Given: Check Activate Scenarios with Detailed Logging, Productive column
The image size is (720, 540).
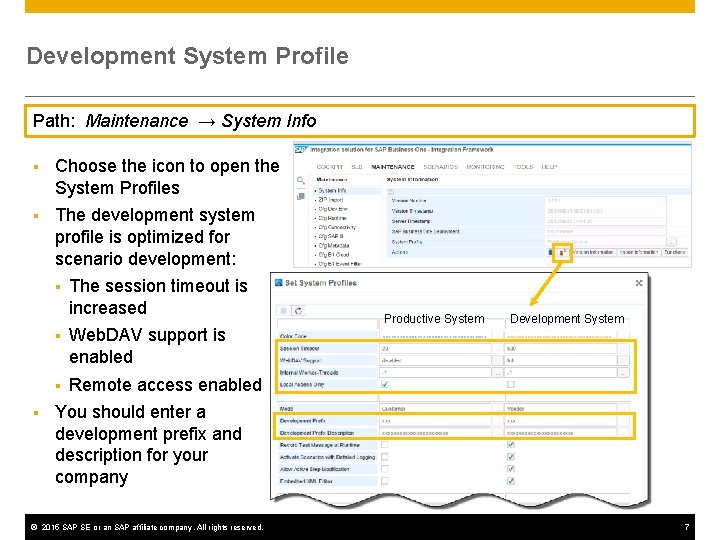Looking at the screenshot, I should point(384,457).
